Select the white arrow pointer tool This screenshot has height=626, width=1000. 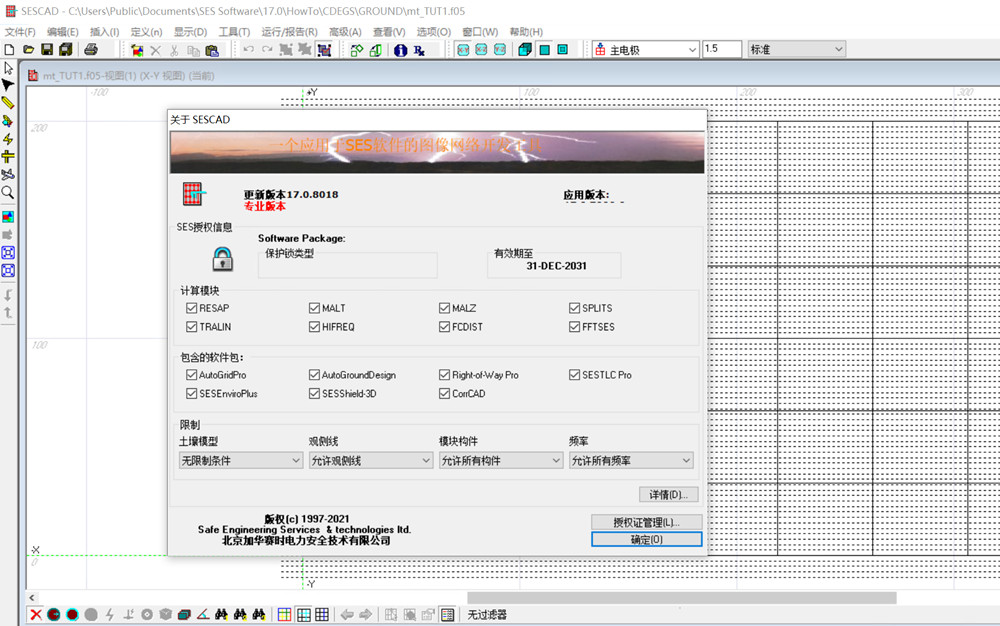8,68
